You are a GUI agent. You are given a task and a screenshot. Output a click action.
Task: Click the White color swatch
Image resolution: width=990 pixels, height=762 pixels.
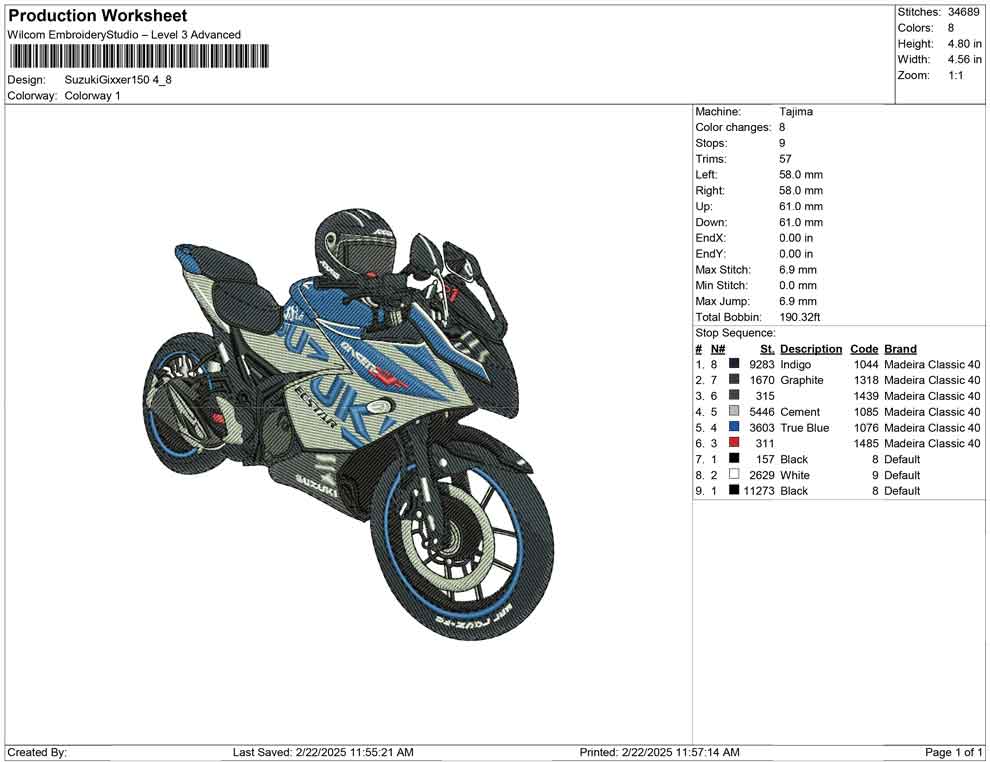[x=734, y=474]
